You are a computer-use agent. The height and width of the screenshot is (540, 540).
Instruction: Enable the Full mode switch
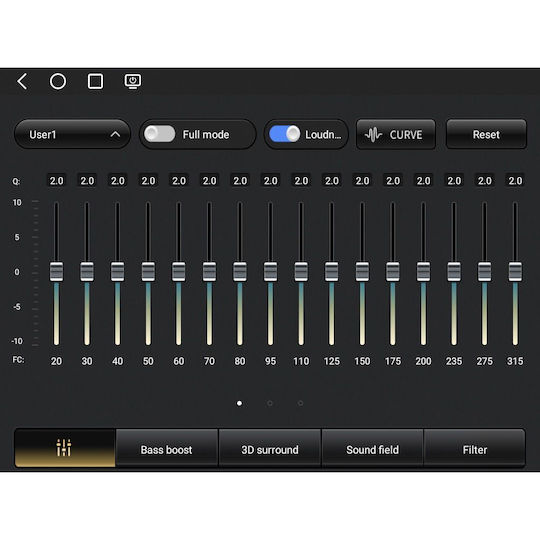[x=159, y=134]
